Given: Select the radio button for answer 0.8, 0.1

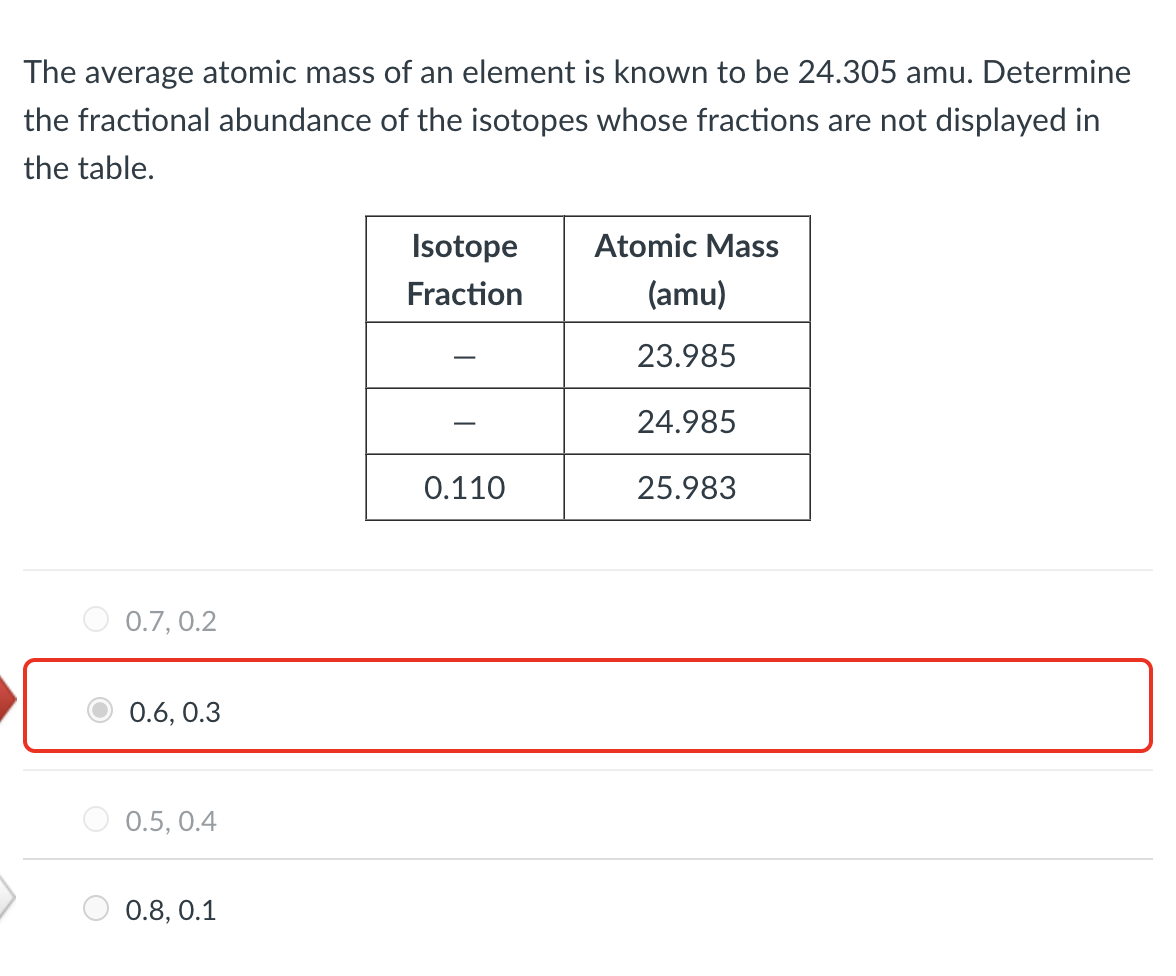Looking at the screenshot, I should click(x=95, y=908).
